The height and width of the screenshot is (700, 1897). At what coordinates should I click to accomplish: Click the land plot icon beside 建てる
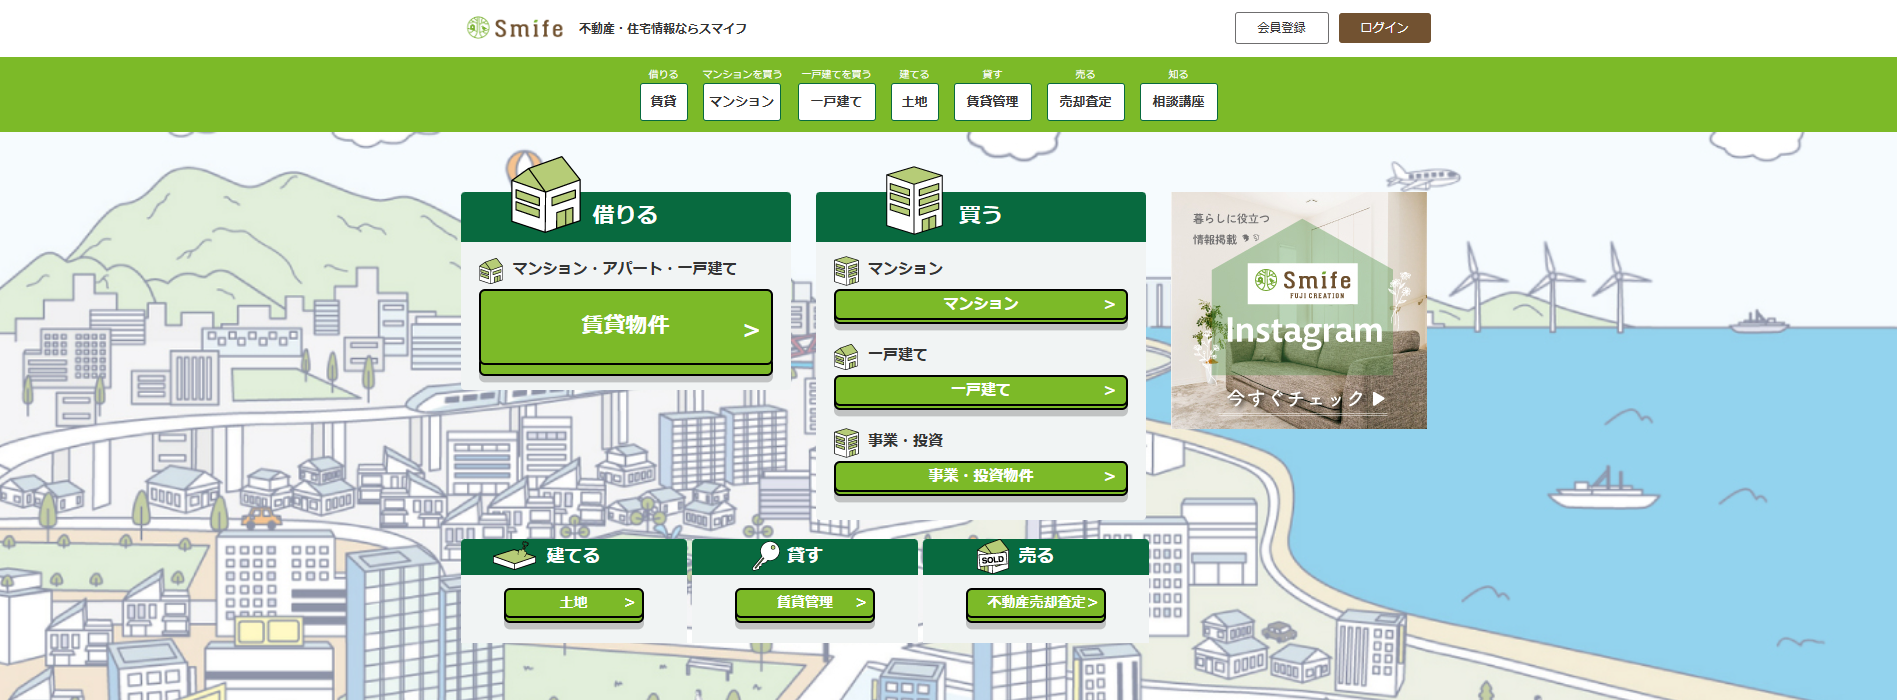tap(515, 556)
